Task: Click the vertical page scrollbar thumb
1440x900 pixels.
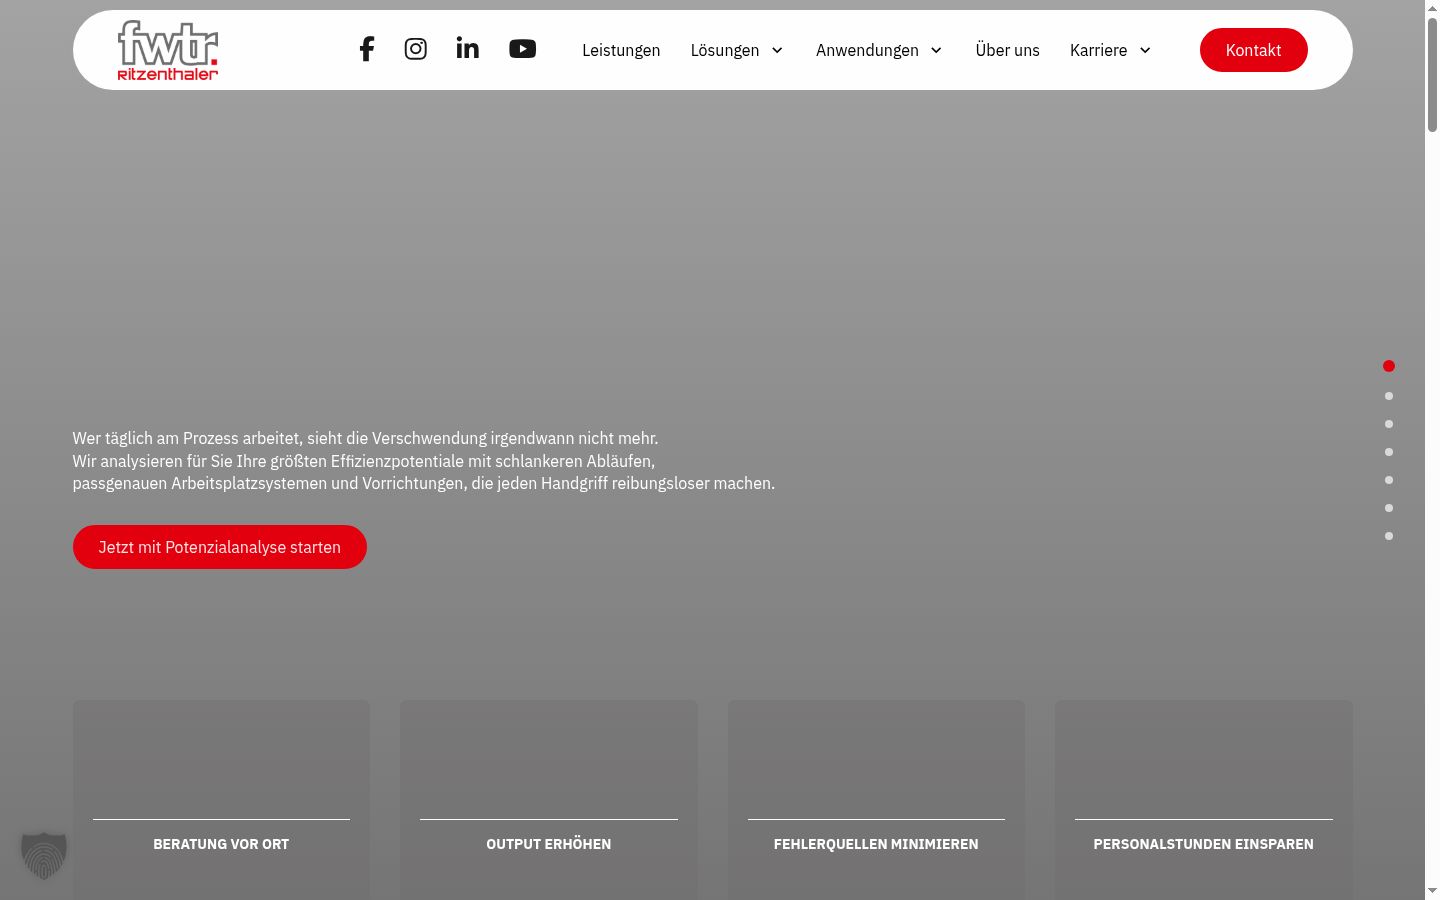Action: [x=1432, y=75]
